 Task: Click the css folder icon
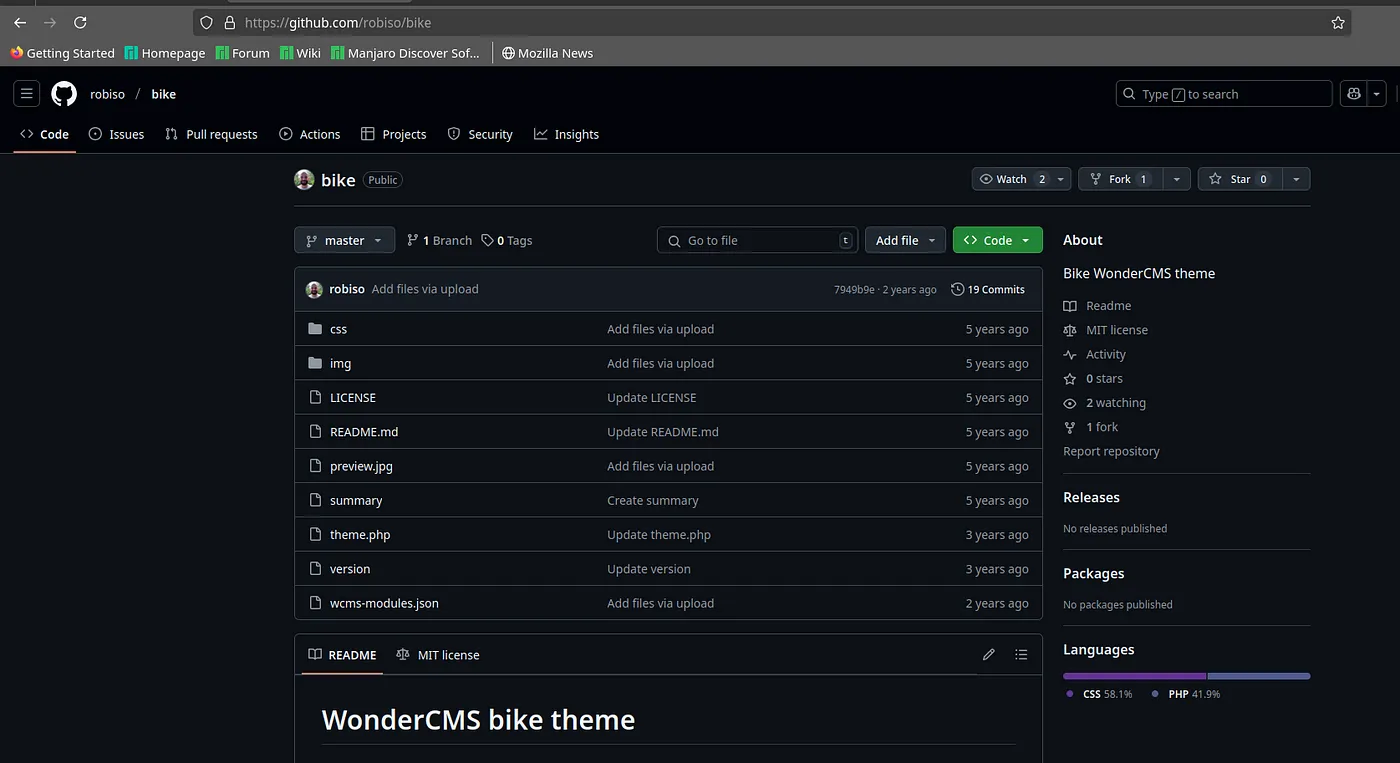315,329
